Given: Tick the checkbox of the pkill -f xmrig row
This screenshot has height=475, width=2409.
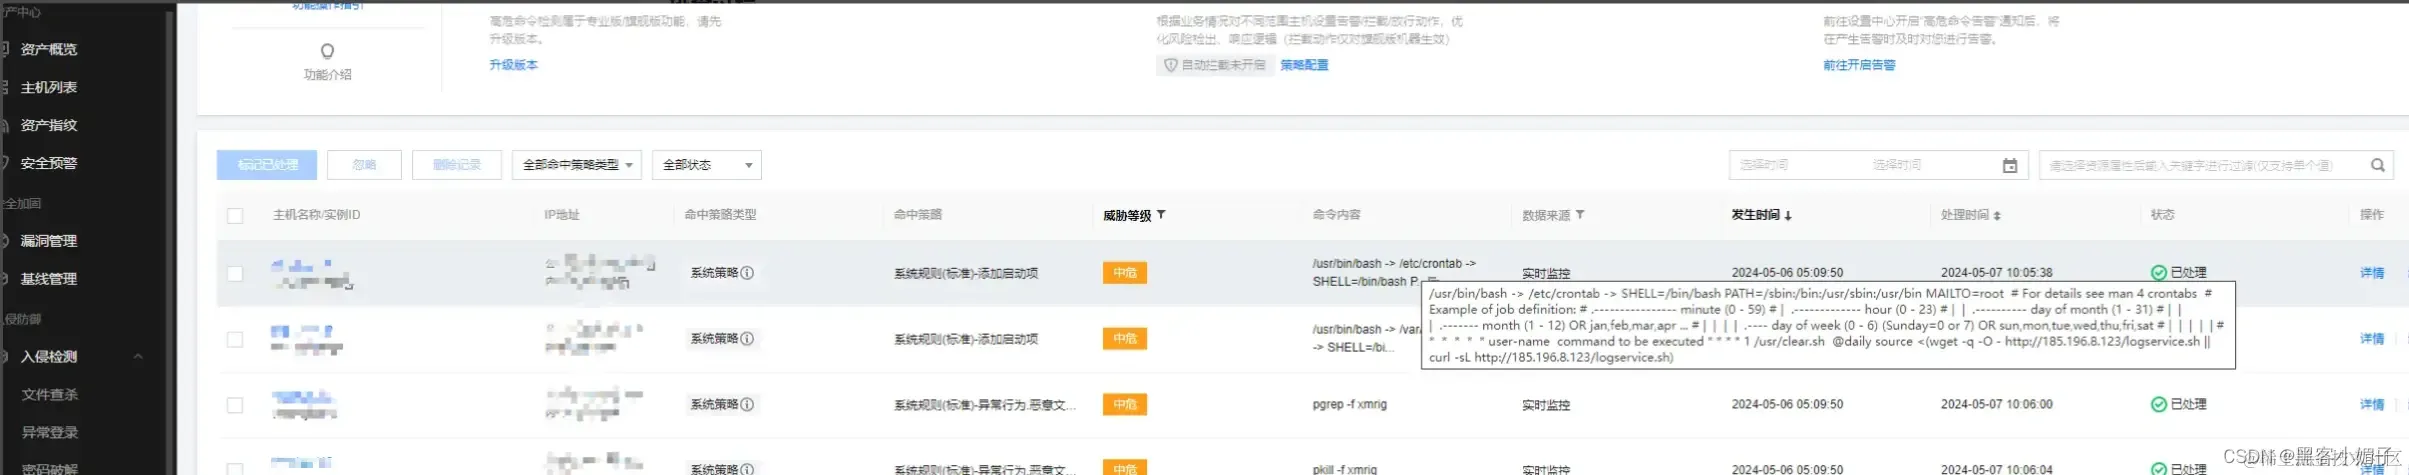Looking at the screenshot, I should point(235,469).
